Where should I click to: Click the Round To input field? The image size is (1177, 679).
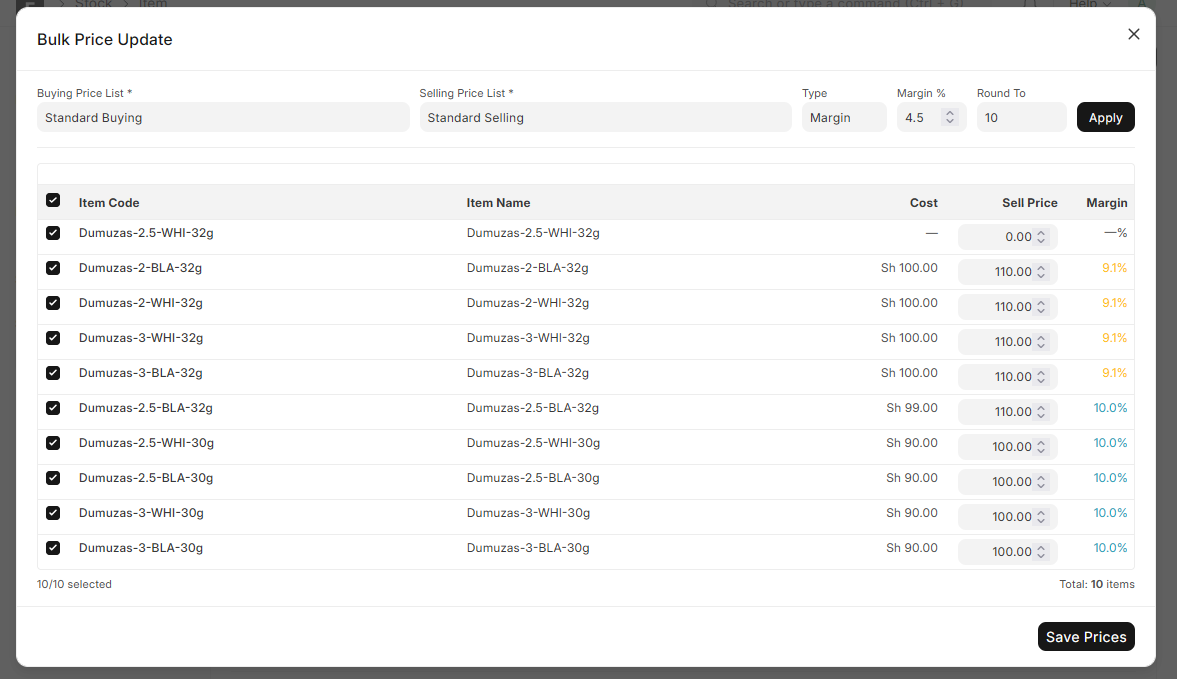[1021, 118]
